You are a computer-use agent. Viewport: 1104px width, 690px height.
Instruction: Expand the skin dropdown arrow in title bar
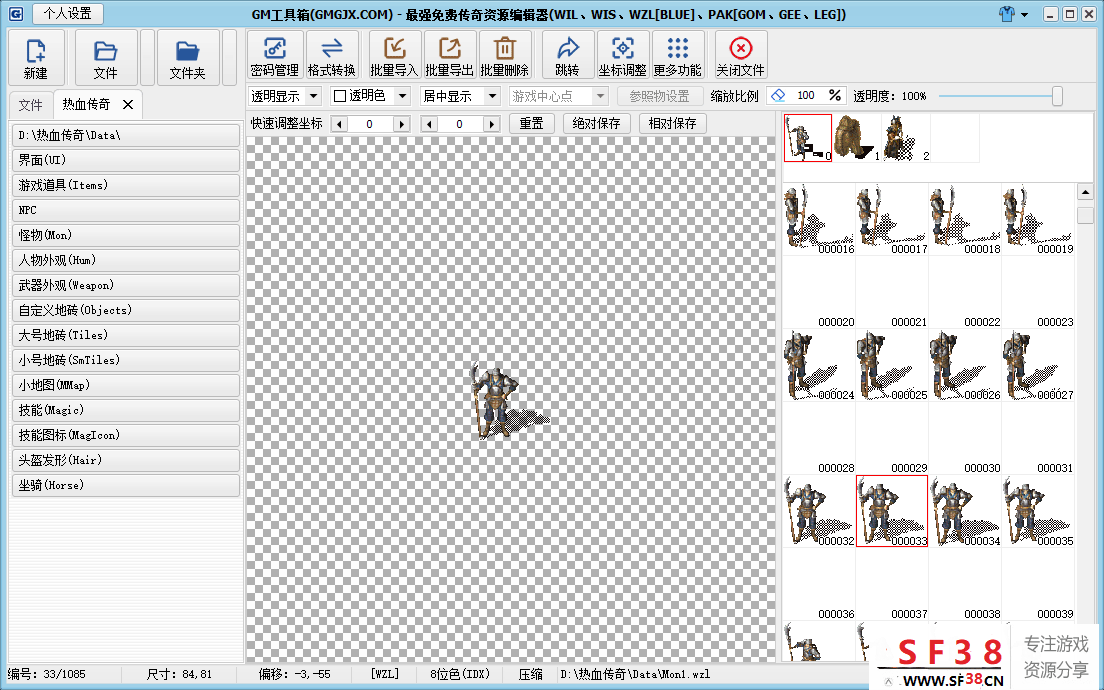1024,15
